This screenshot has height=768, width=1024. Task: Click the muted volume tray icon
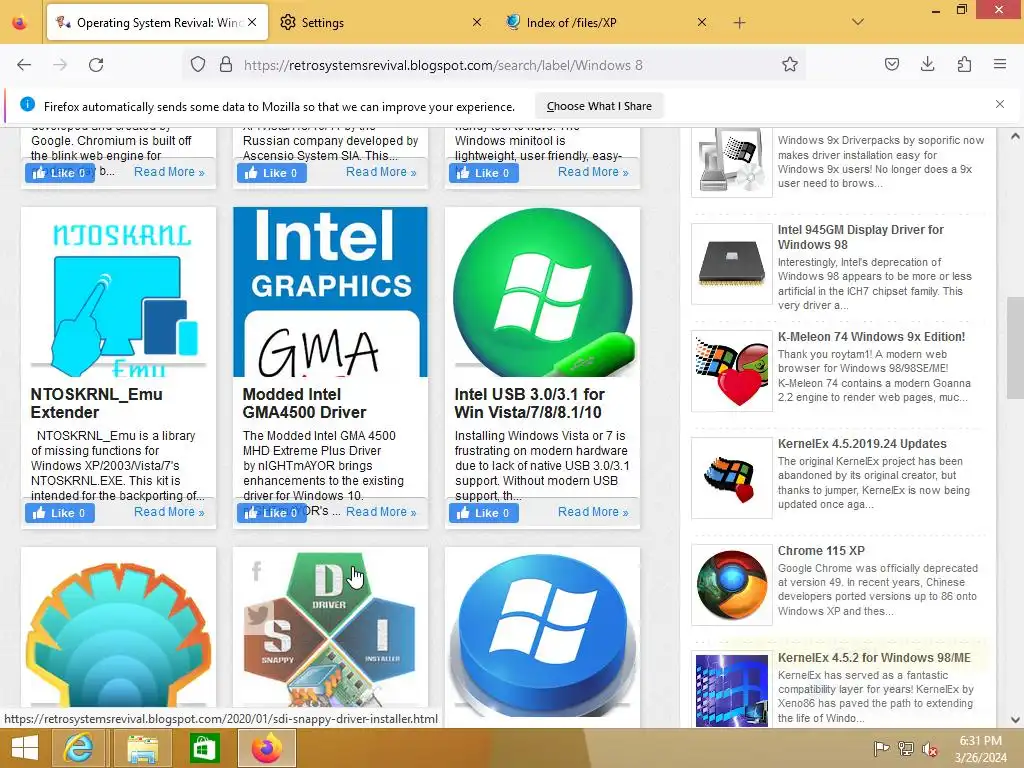click(x=930, y=749)
